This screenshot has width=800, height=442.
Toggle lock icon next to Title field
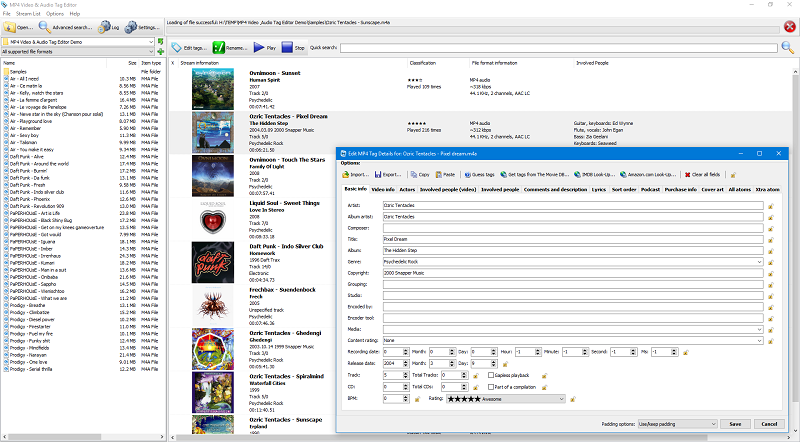click(770, 240)
